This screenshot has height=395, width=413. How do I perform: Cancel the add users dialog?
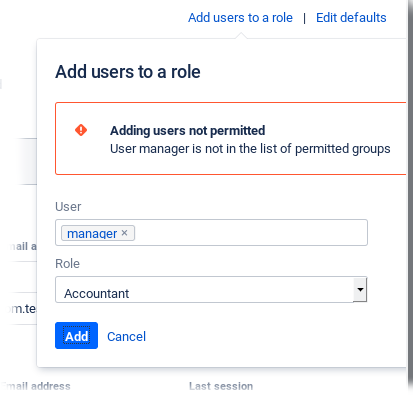pyautogui.click(x=126, y=336)
